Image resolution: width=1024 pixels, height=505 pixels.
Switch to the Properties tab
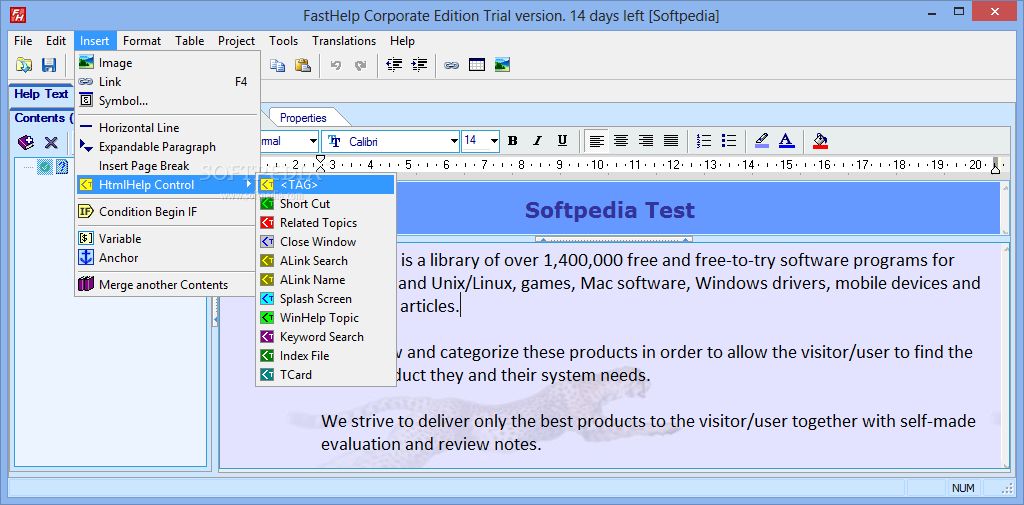pos(303,118)
